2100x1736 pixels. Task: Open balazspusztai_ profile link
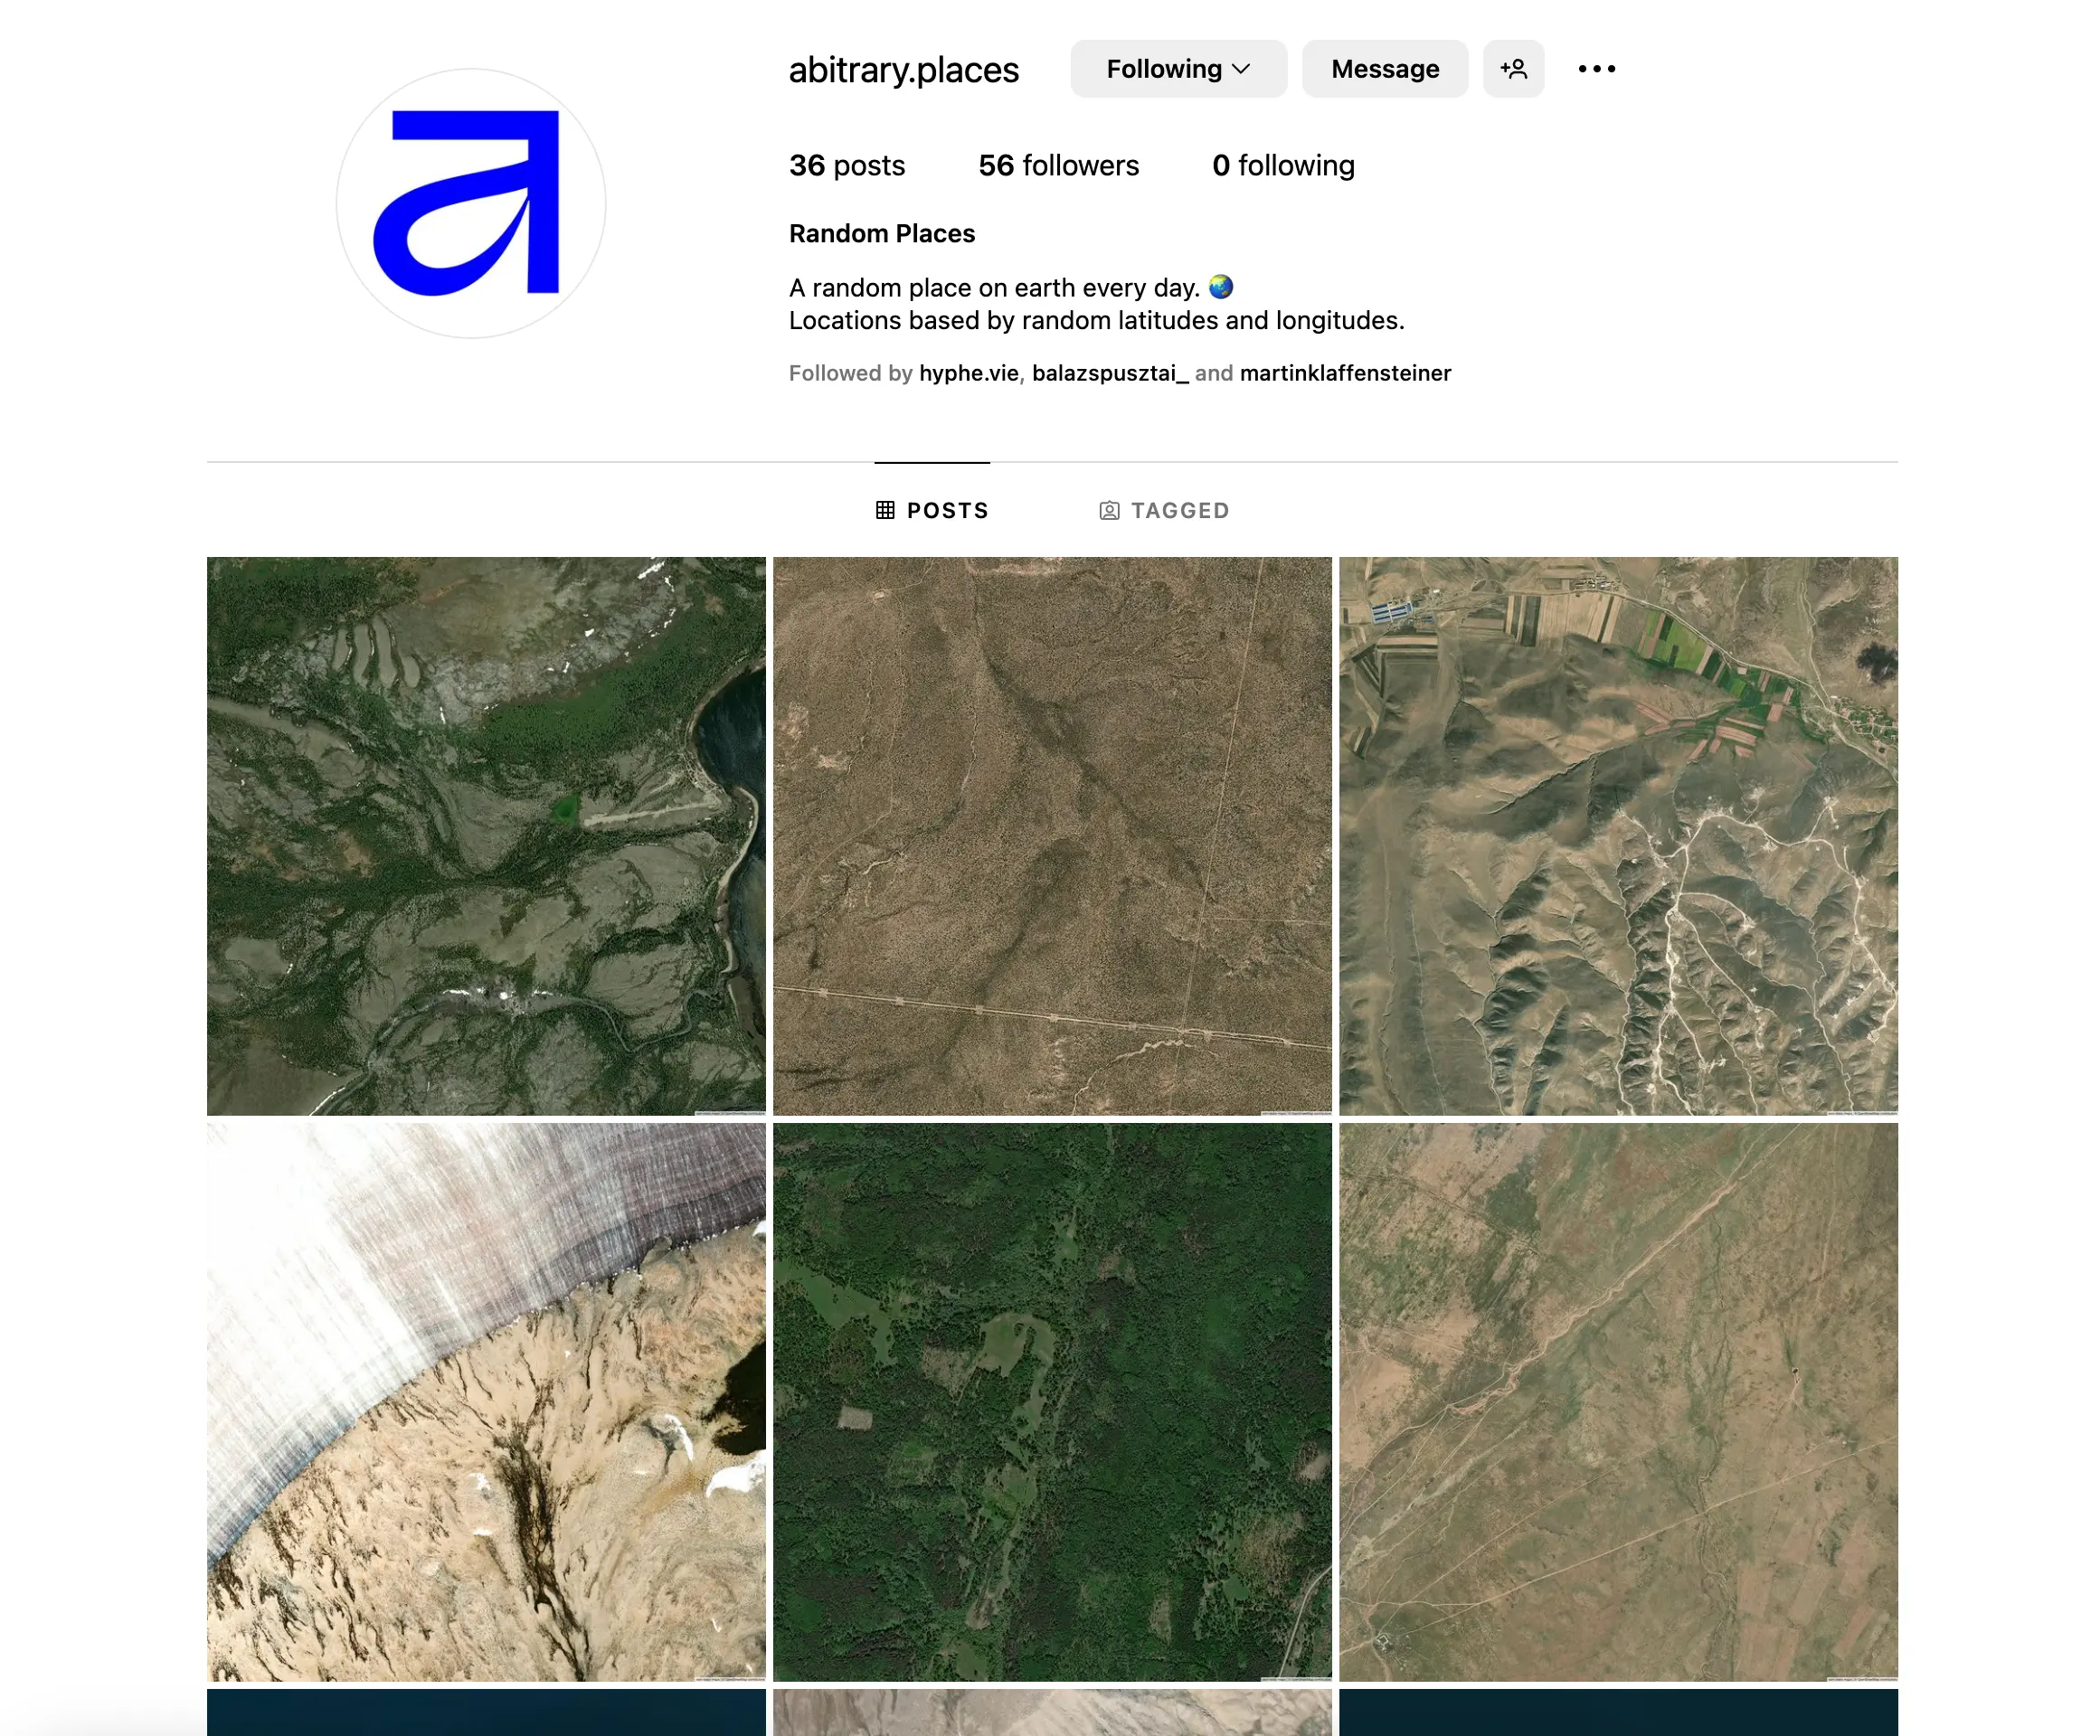coord(1110,373)
